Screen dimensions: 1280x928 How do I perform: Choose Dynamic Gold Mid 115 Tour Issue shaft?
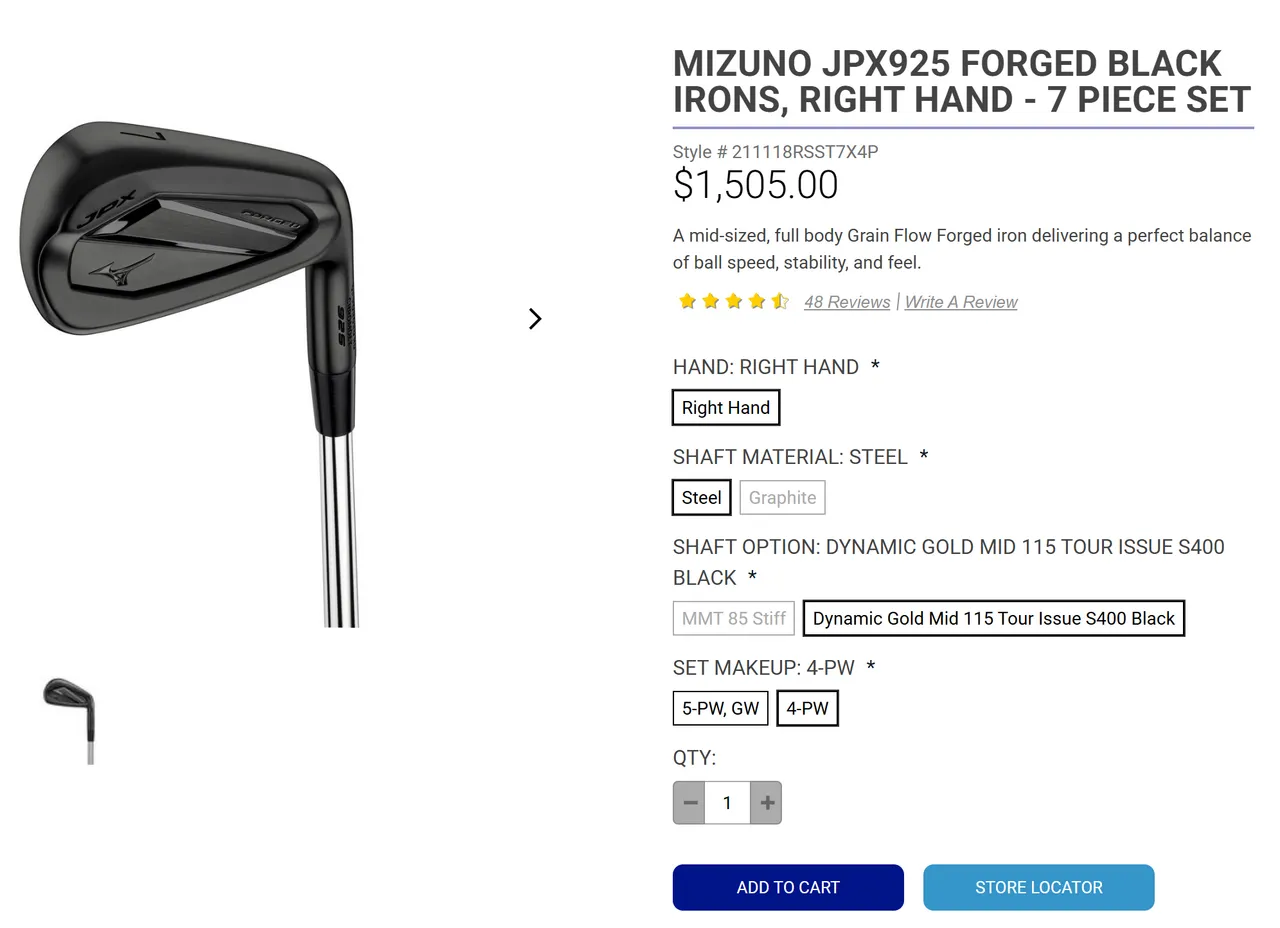pyautogui.click(x=994, y=618)
